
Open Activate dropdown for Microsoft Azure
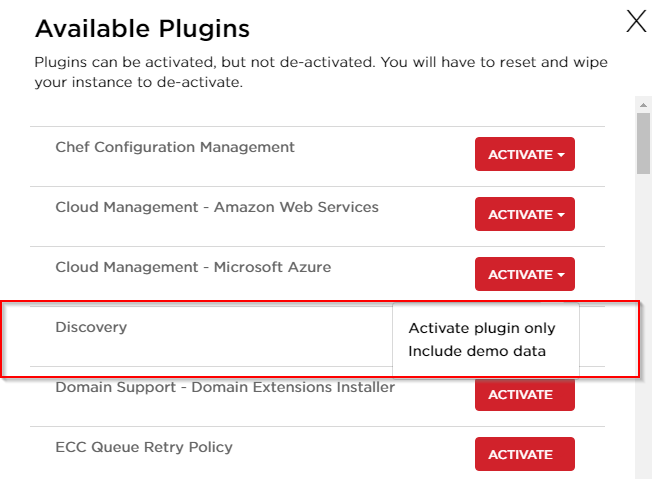(x=525, y=274)
